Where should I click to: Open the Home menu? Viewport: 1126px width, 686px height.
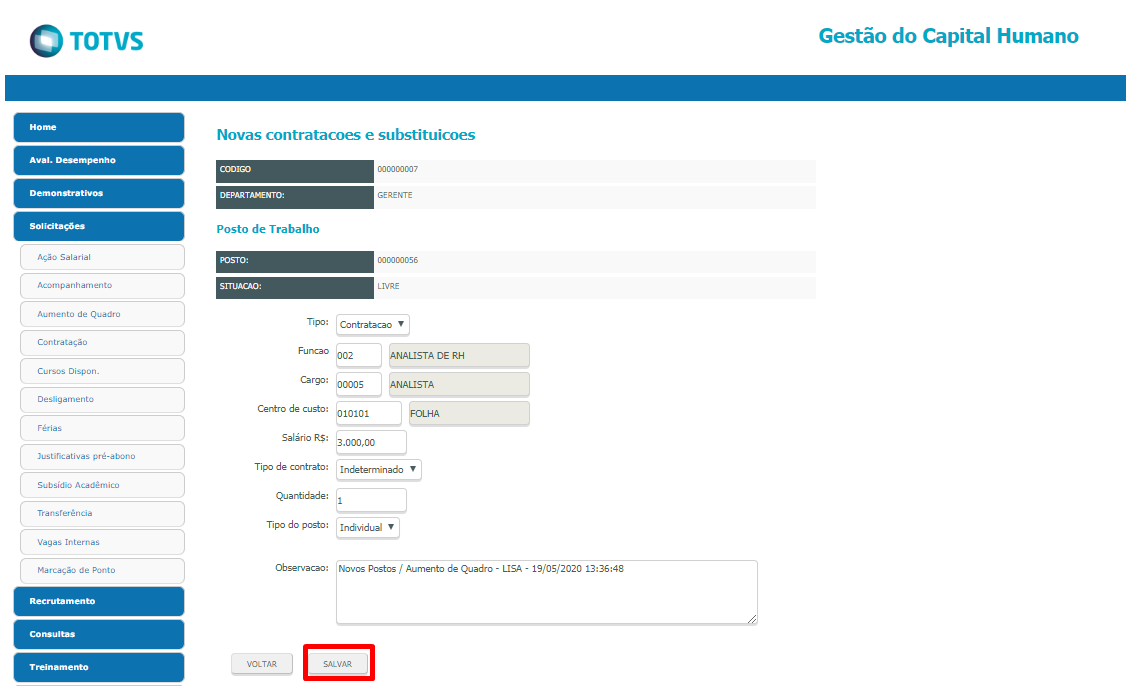99,127
